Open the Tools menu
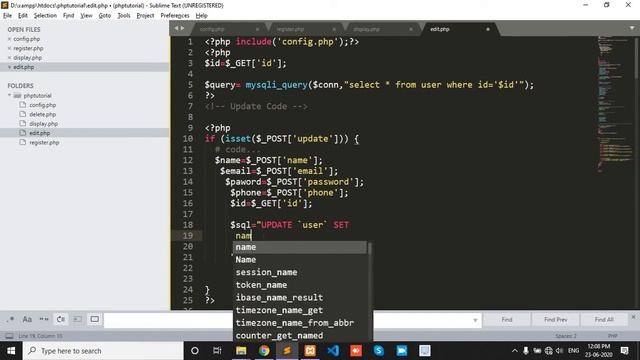Image resolution: width=640 pixels, height=360 pixels. [x=124, y=16]
